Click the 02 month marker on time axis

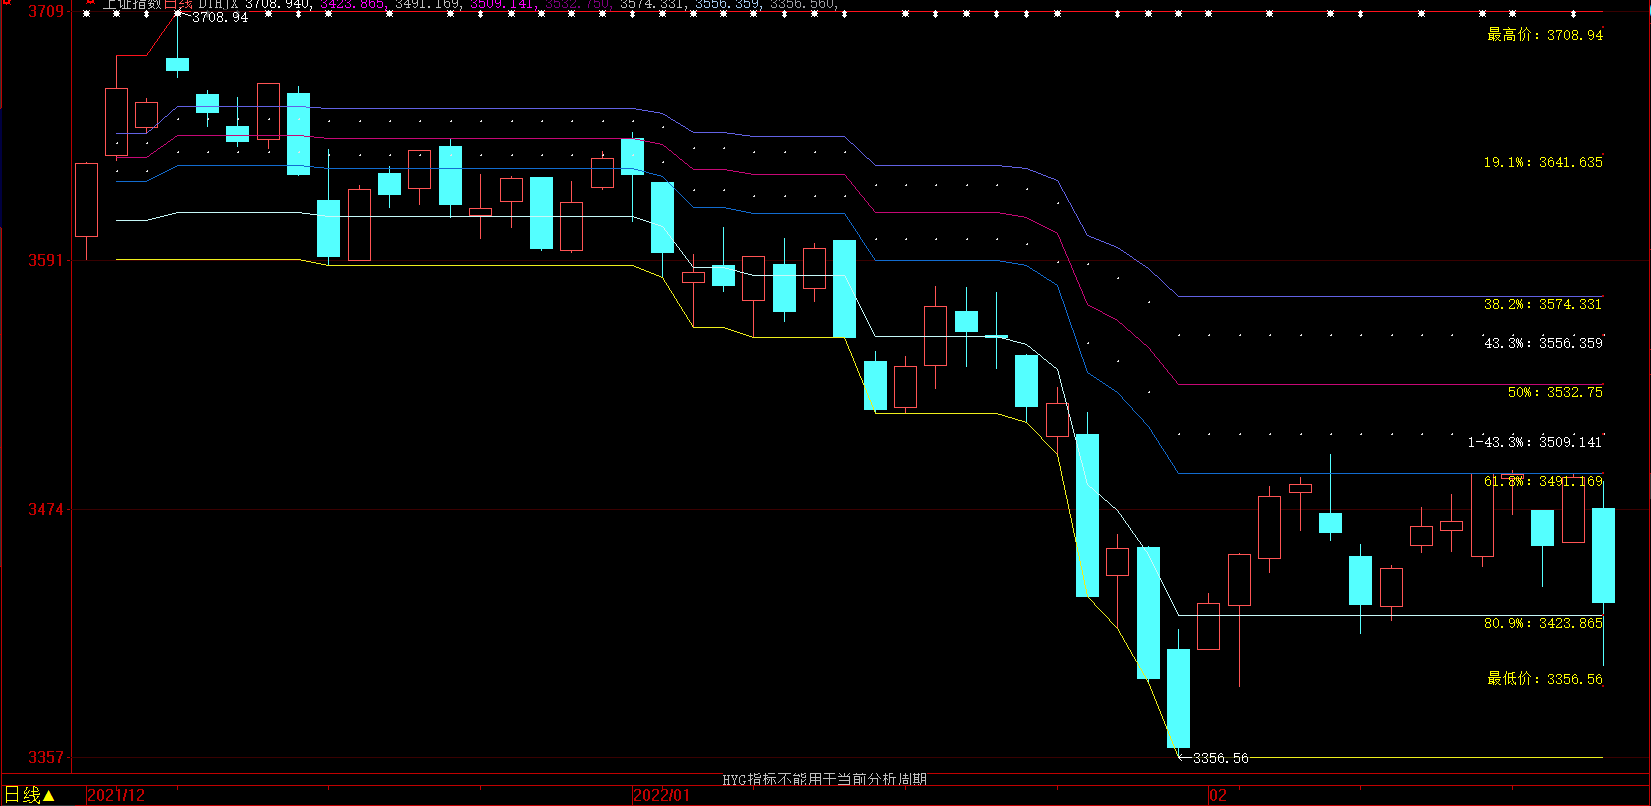pos(1217,796)
